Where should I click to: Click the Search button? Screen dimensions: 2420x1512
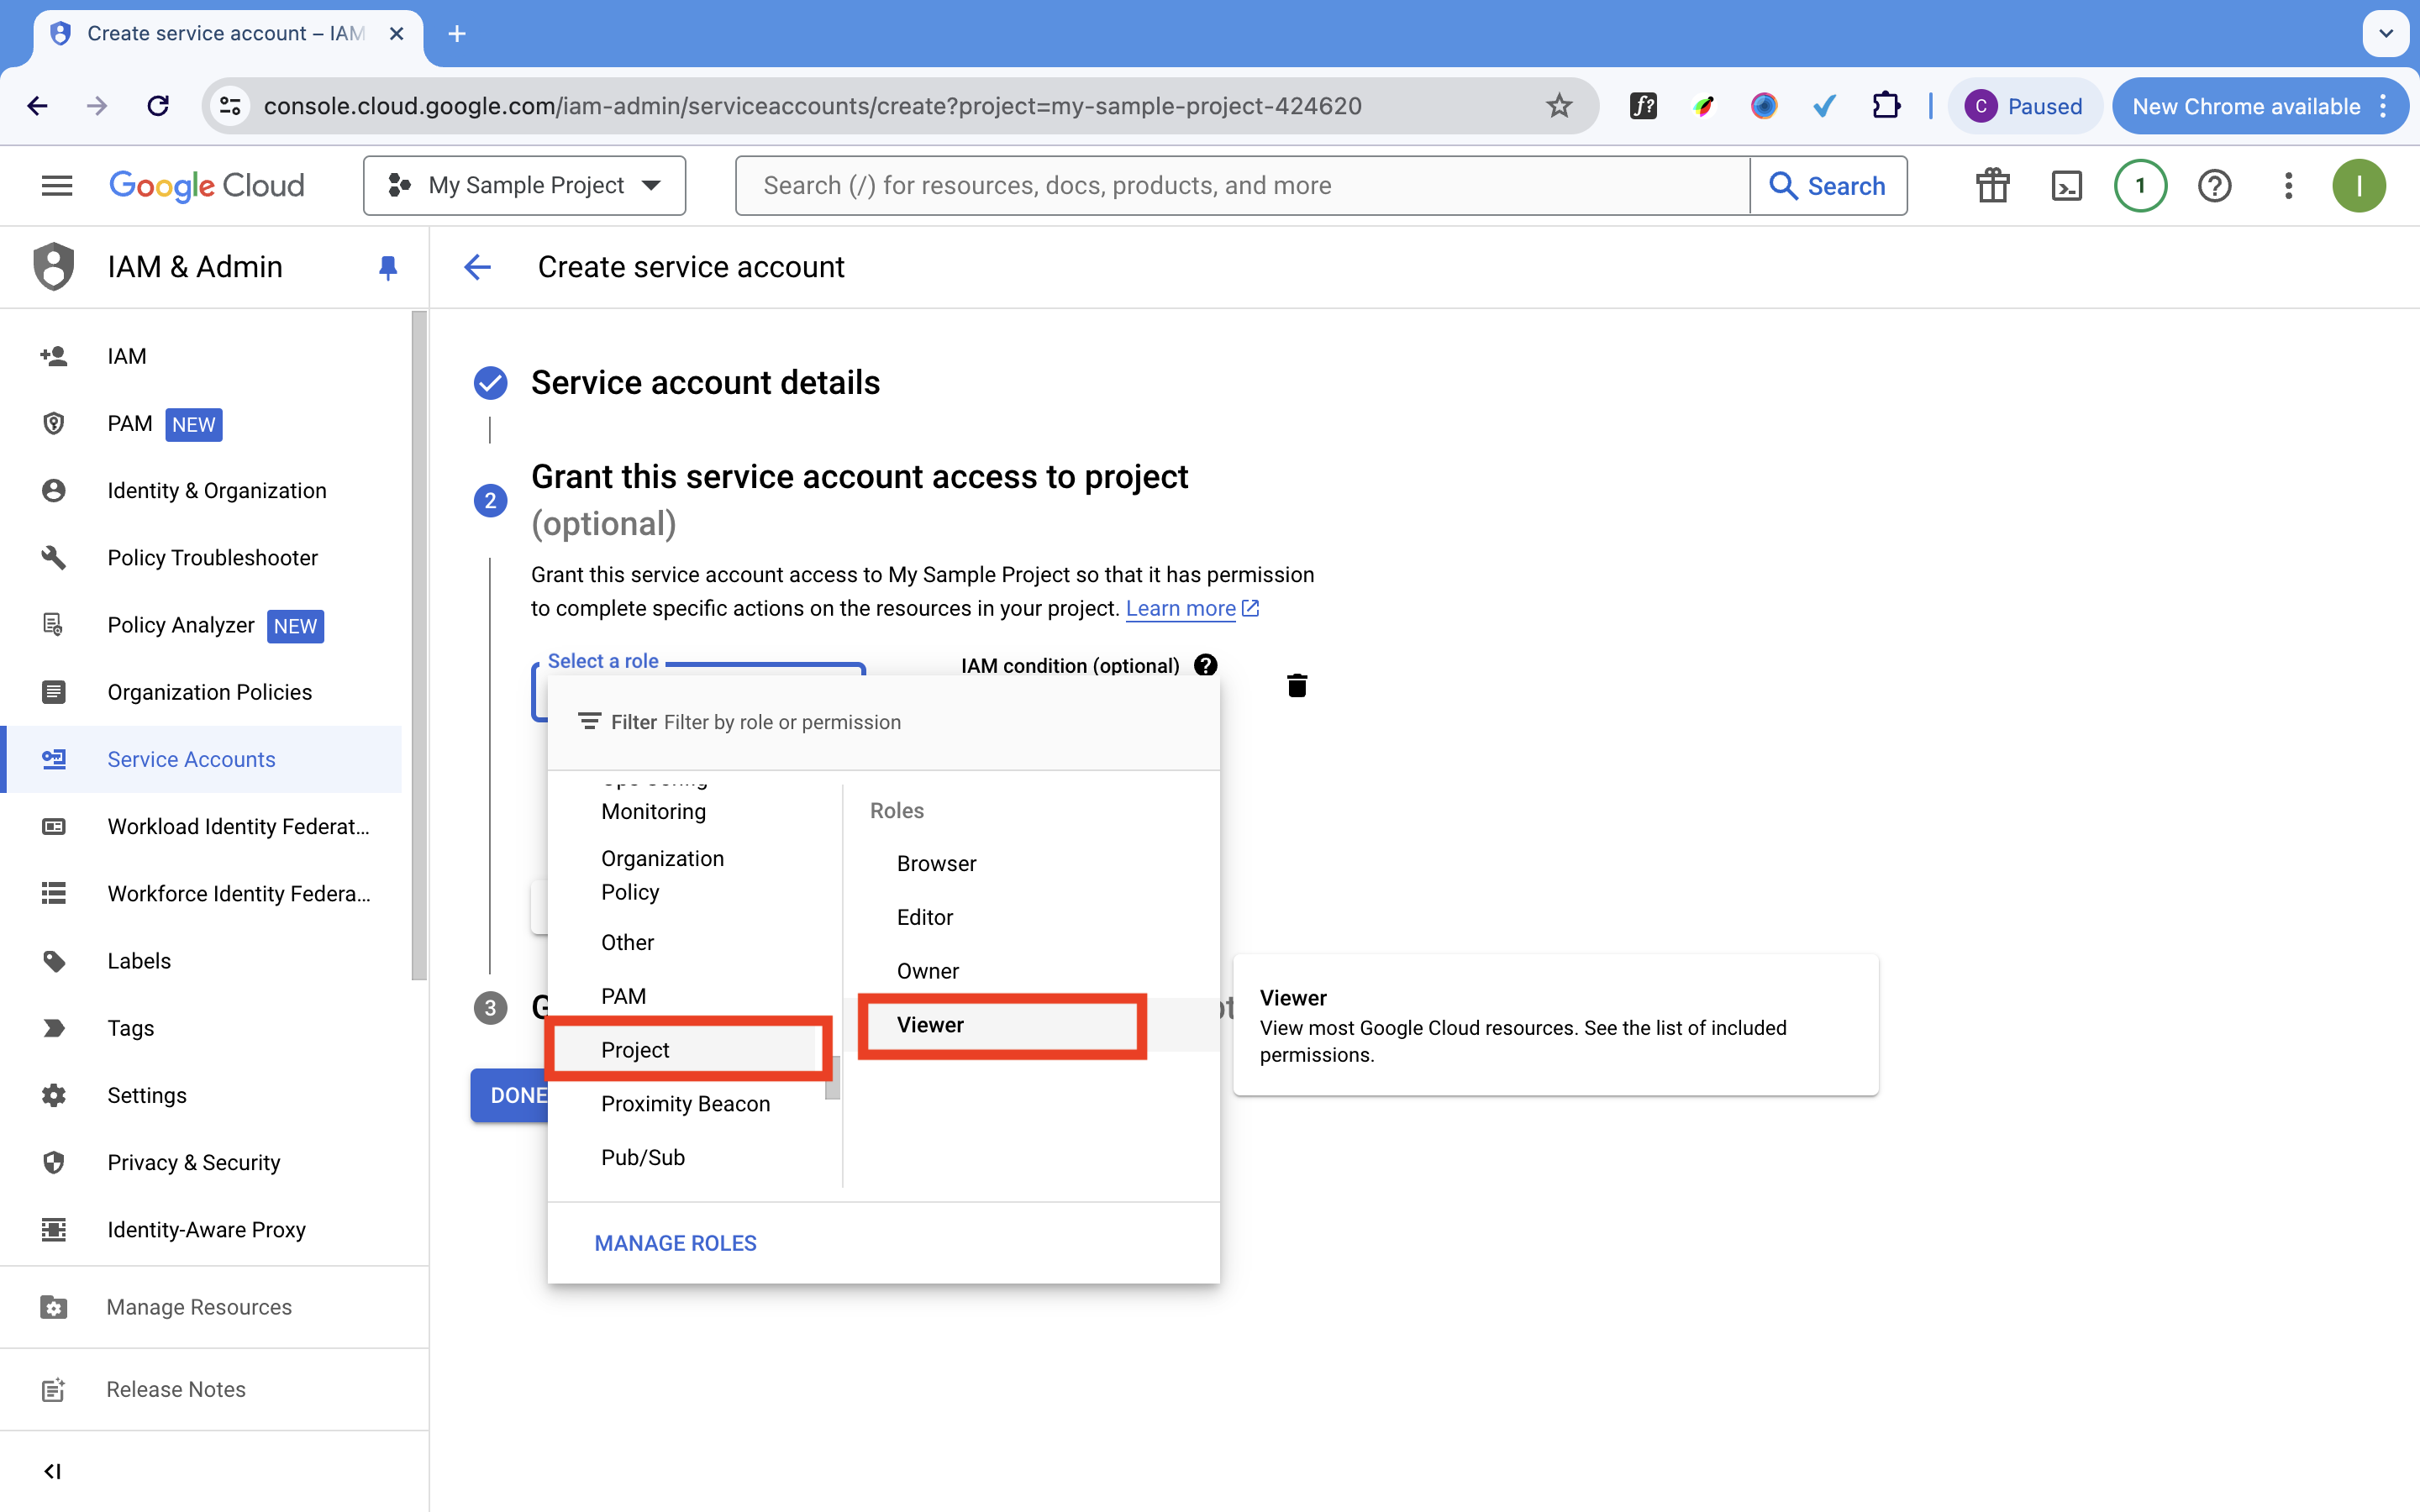click(x=1828, y=185)
